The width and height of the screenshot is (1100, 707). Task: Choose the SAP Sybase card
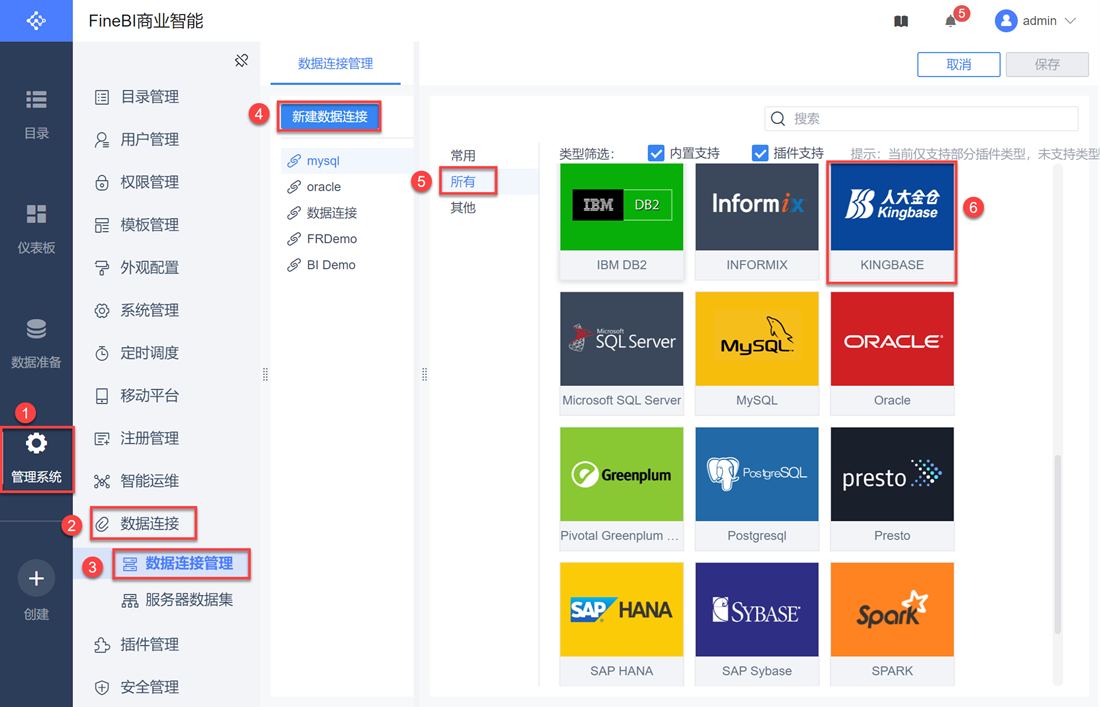click(757, 624)
